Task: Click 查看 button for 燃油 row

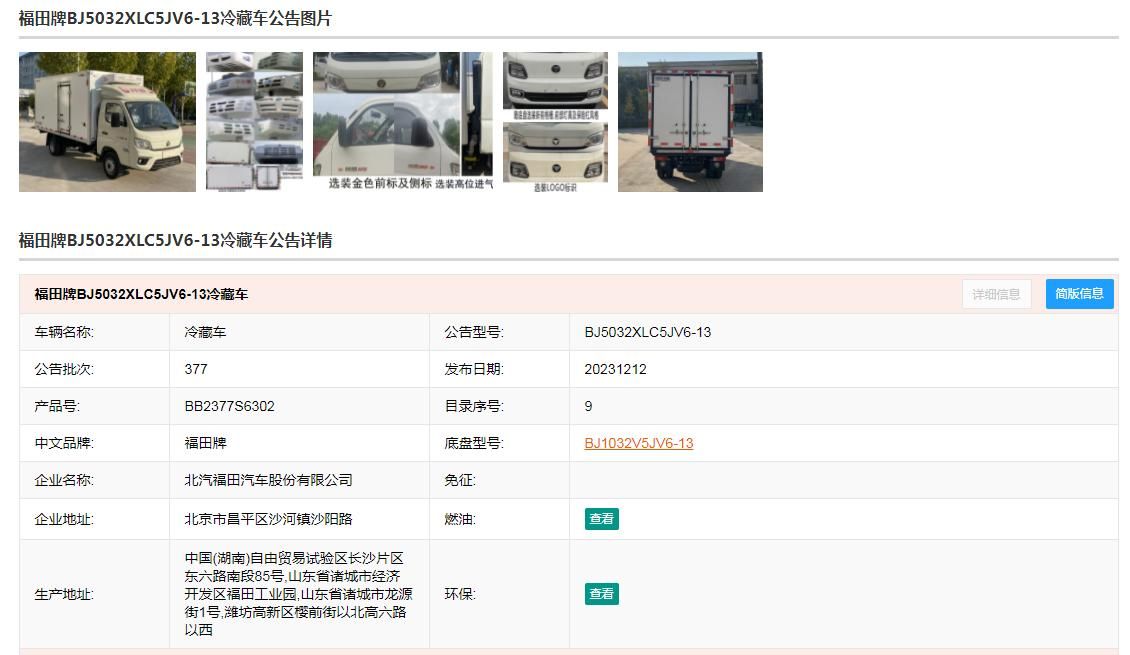Action: click(x=602, y=519)
